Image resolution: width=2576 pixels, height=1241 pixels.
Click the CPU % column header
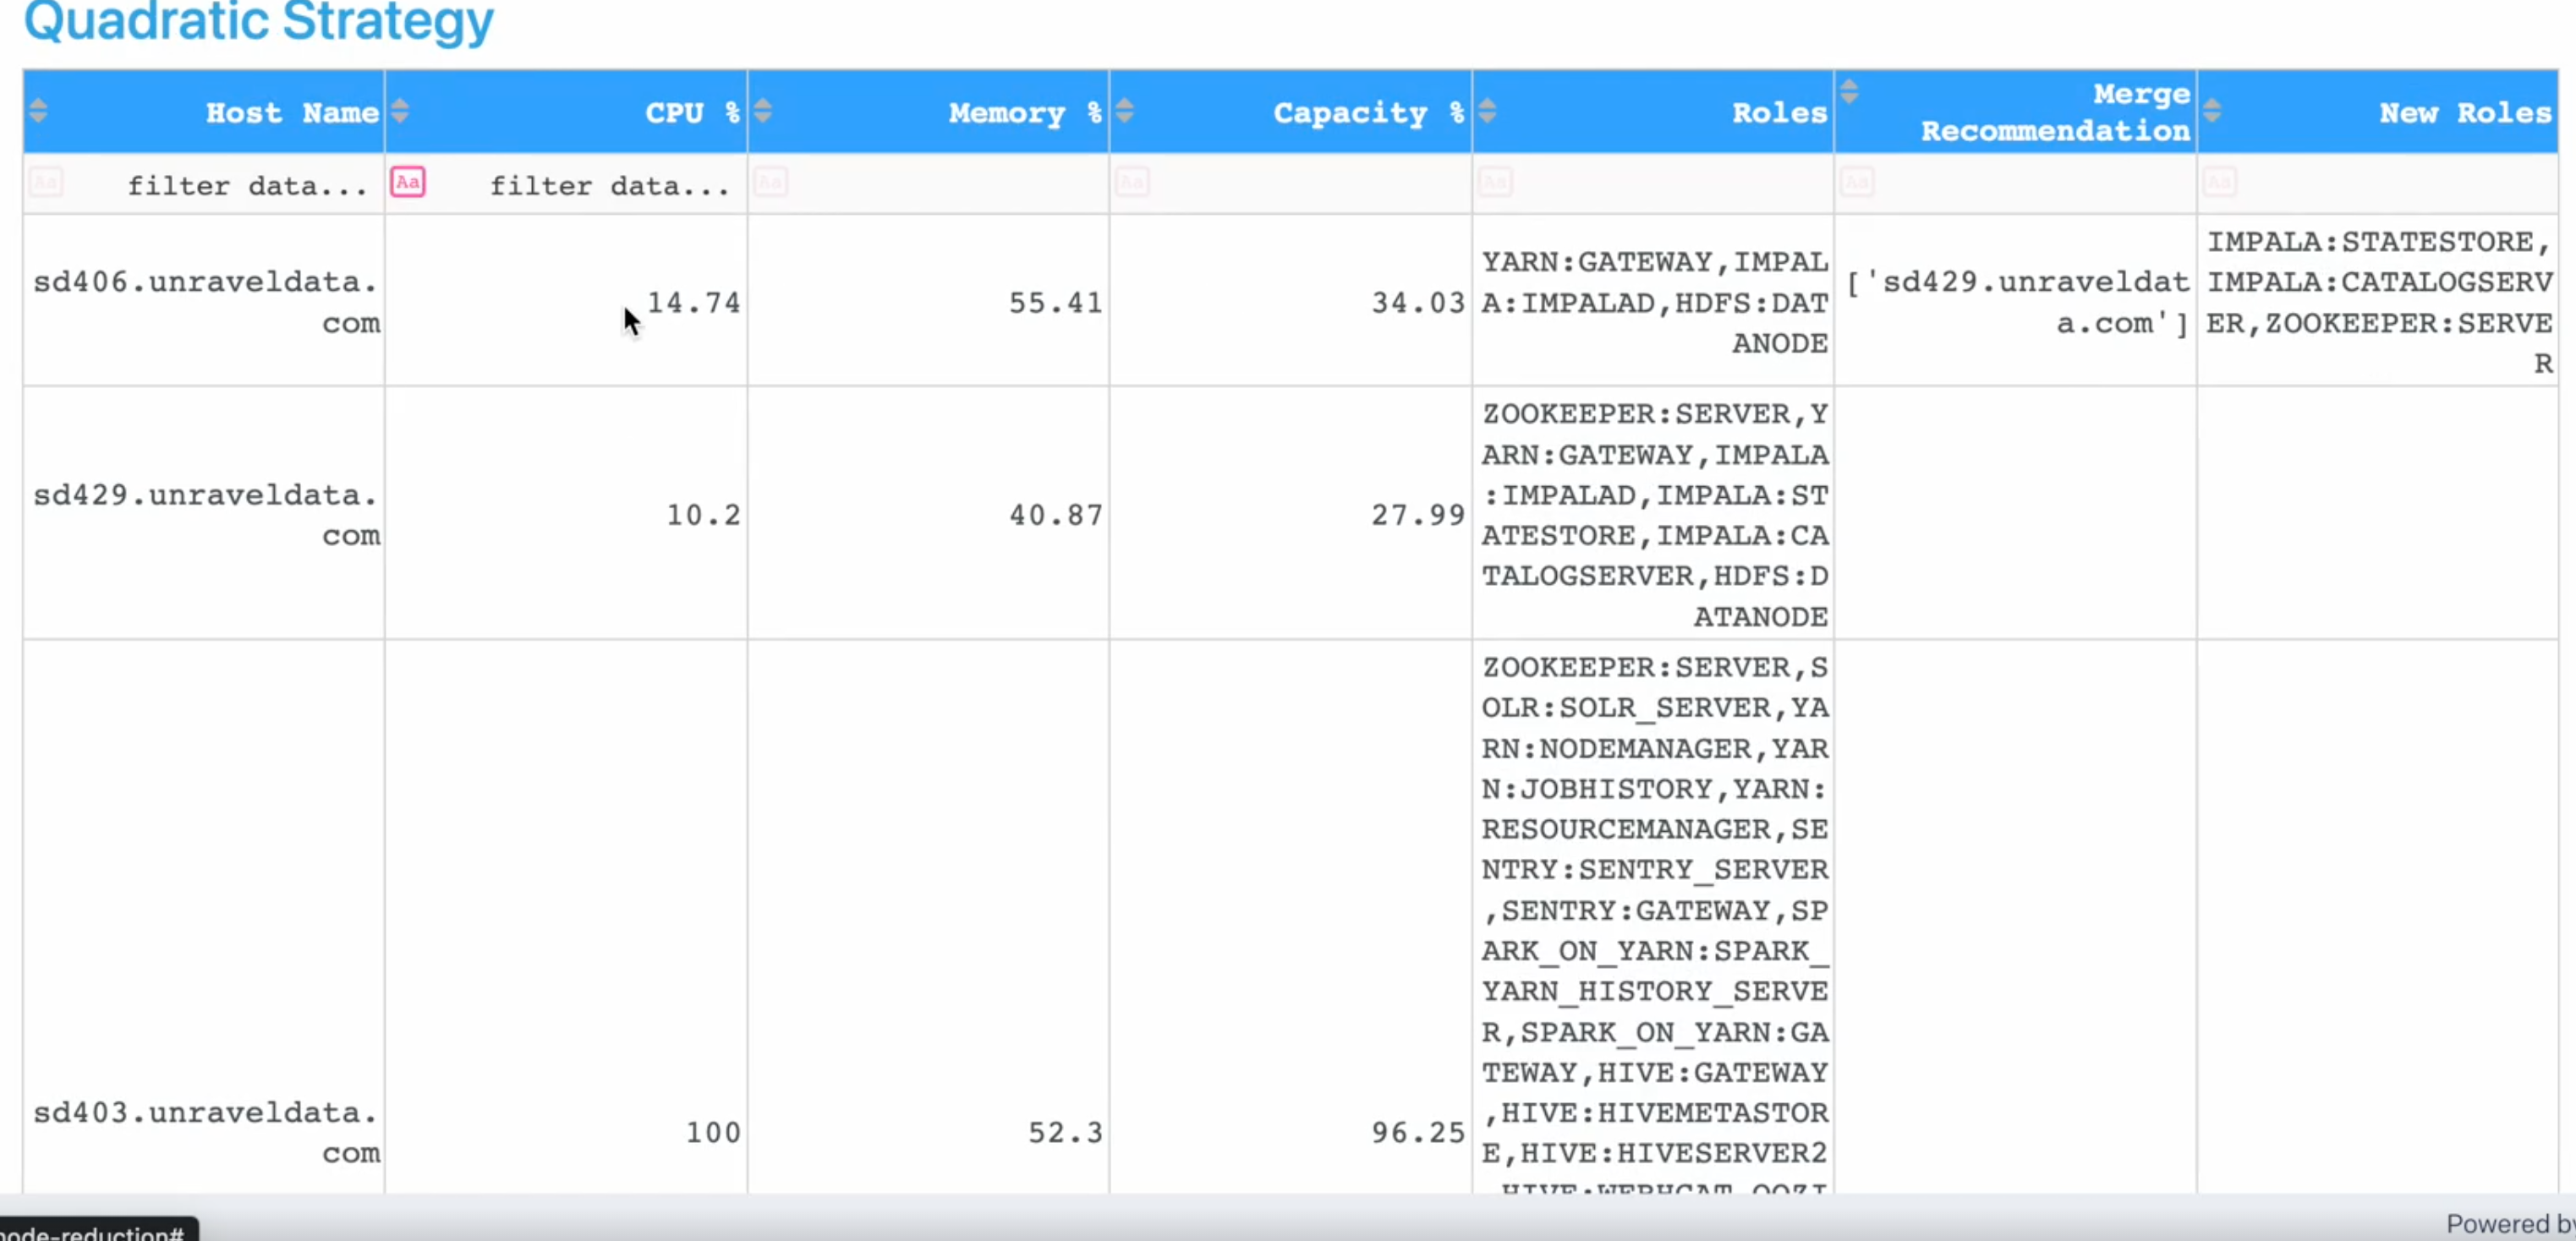click(x=566, y=112)
